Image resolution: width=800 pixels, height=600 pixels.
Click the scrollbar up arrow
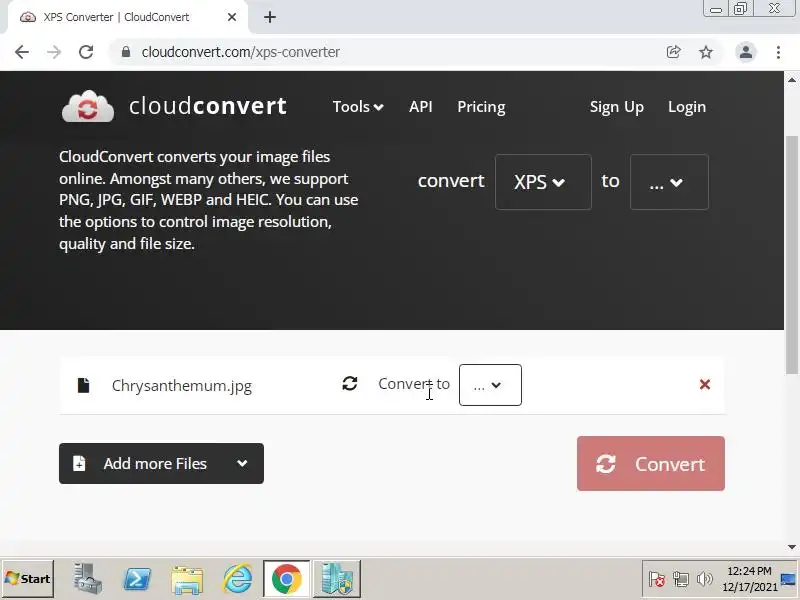(791, 80)
